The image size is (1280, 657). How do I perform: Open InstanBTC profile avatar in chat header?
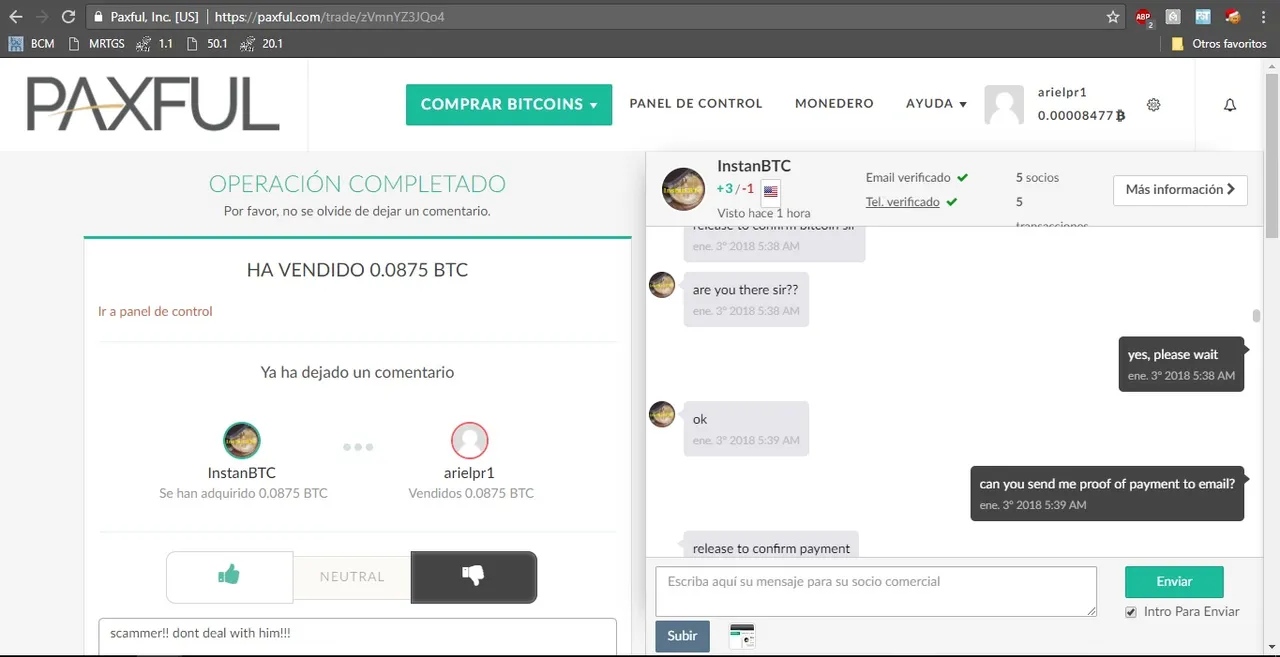[x=684, y=189]
